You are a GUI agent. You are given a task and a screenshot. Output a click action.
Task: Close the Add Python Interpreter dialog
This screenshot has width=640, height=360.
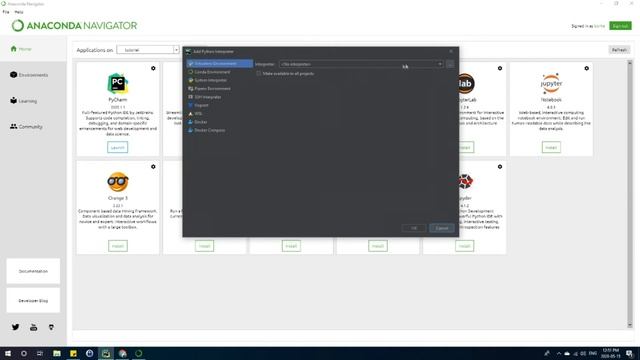point(451,51)
